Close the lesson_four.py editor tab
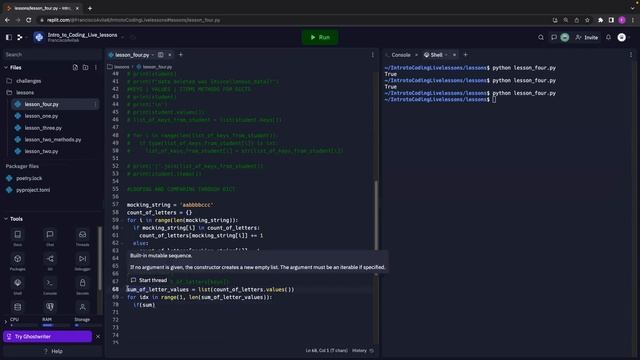Viewport: 640px width, 360px height. click(x=170, y=55)
